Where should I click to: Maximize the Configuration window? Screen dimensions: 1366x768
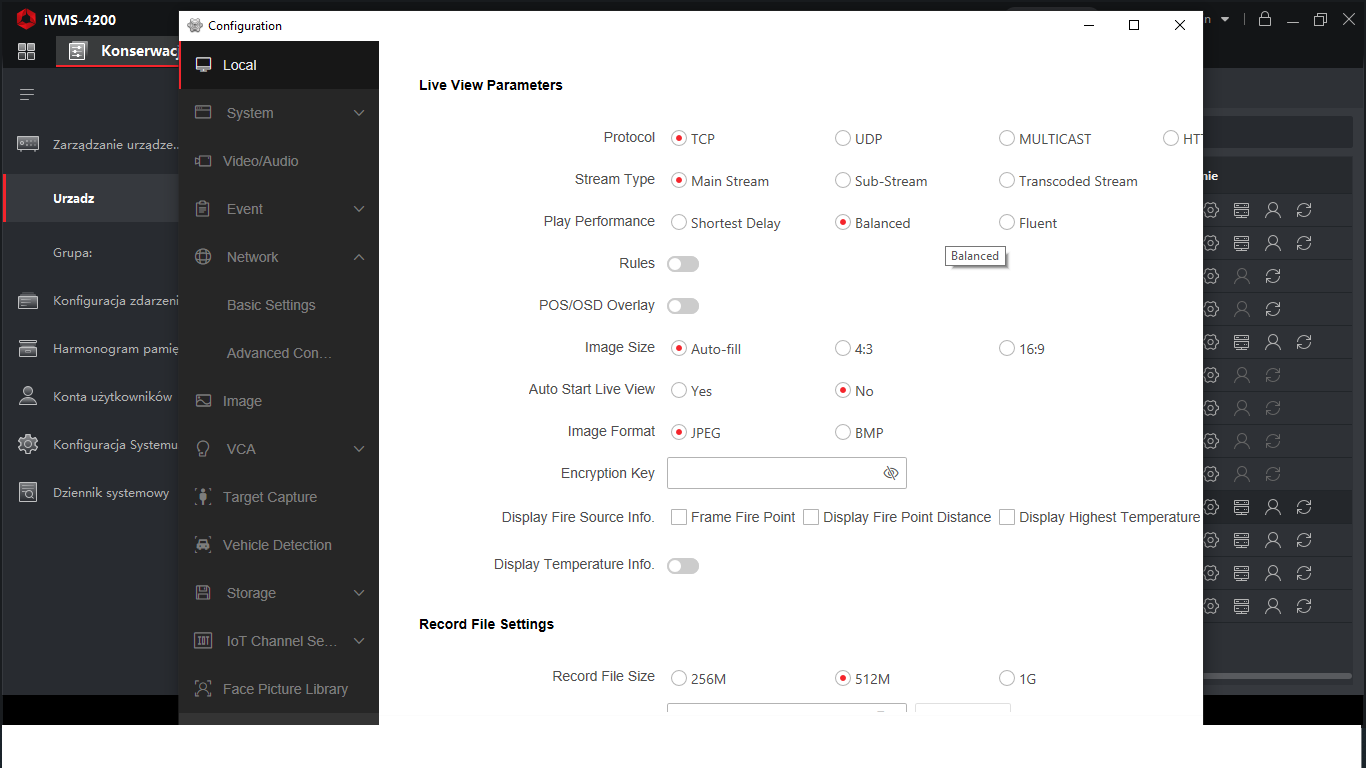(1134, 26)
